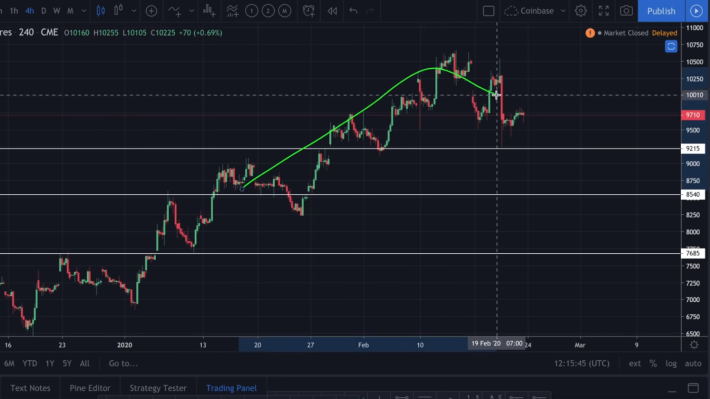
Task: Select the 4h timeframe
Action: coord(29,11)
